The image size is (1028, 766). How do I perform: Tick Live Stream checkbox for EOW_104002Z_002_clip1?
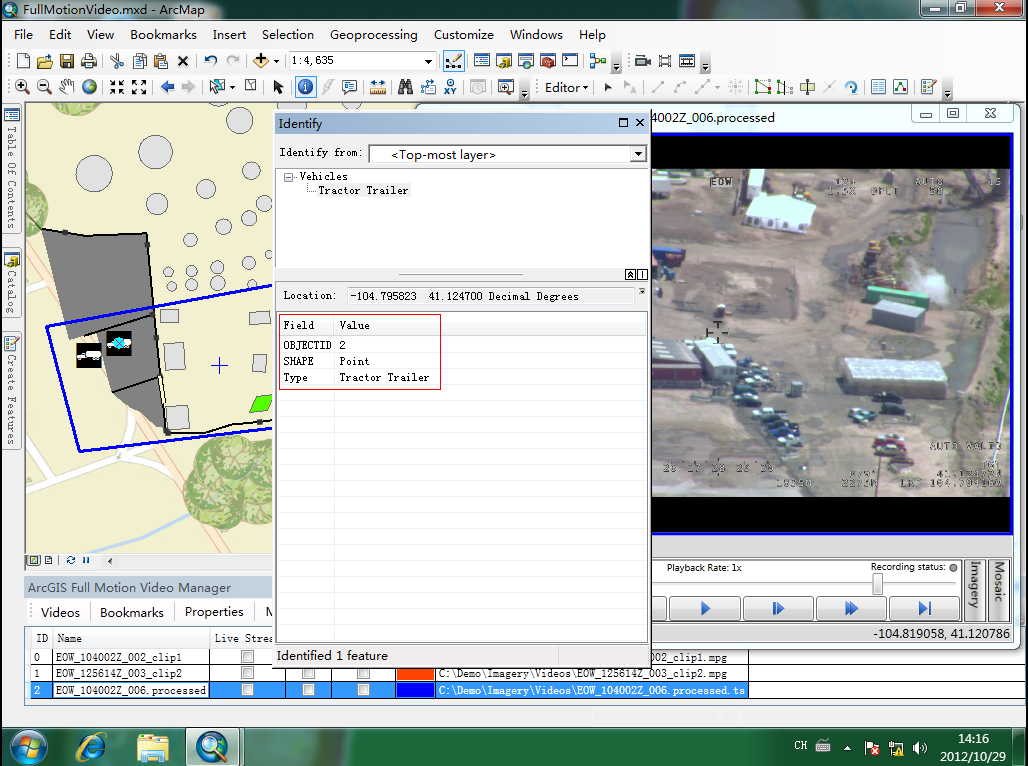pyautogui.click(x=247, y=656)
